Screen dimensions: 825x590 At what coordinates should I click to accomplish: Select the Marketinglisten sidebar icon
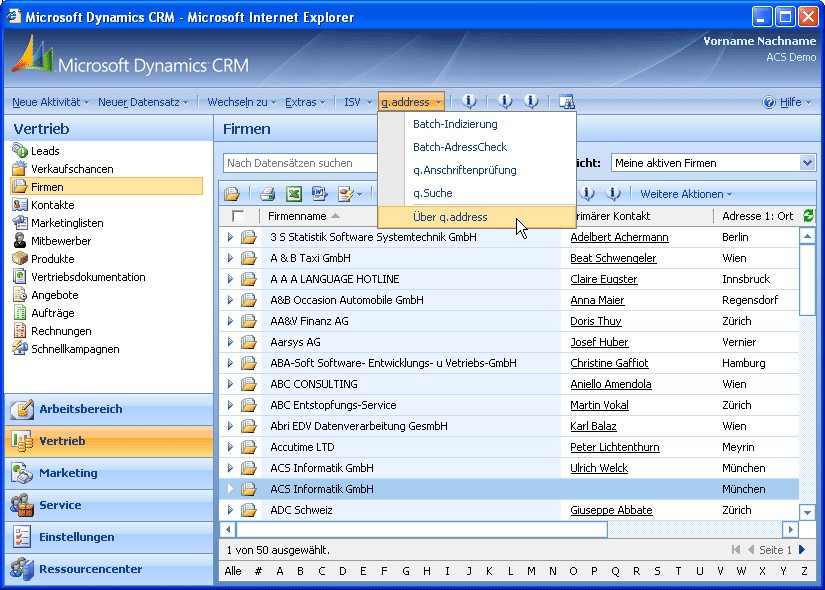[x=20, y=223]
